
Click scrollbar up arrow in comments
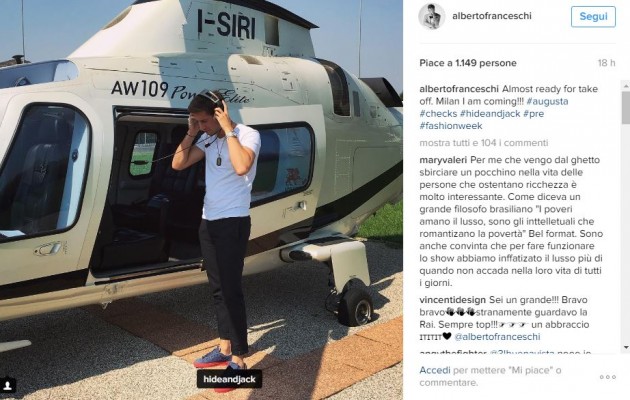click(626, 85)
